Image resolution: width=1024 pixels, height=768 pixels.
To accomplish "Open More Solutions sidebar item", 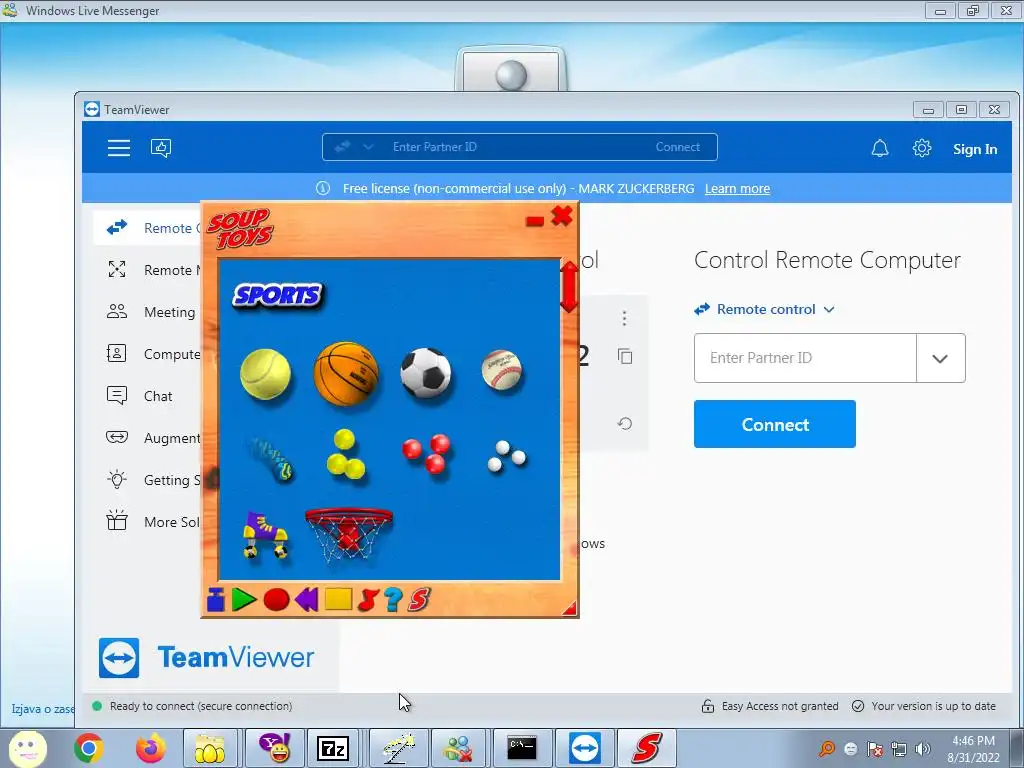I will click(x=148, y=522).
